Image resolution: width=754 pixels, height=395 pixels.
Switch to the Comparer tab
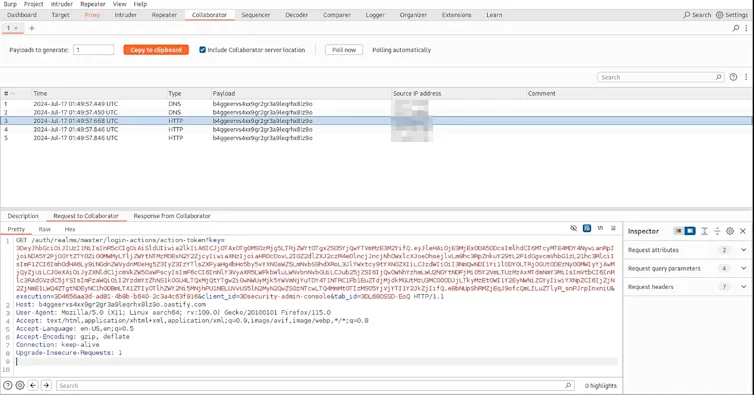[x=337, y=15]
